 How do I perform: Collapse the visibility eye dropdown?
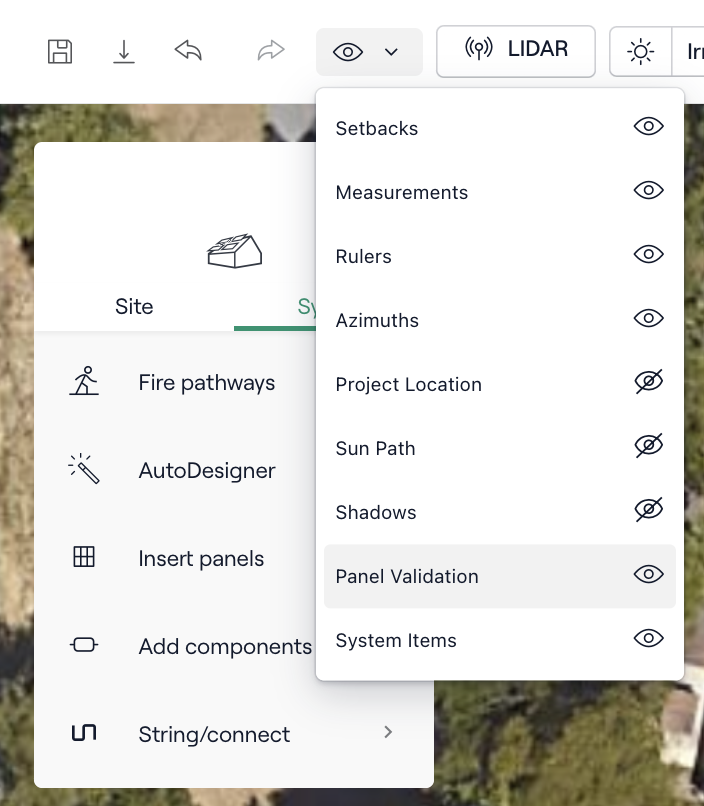(369, 52)
